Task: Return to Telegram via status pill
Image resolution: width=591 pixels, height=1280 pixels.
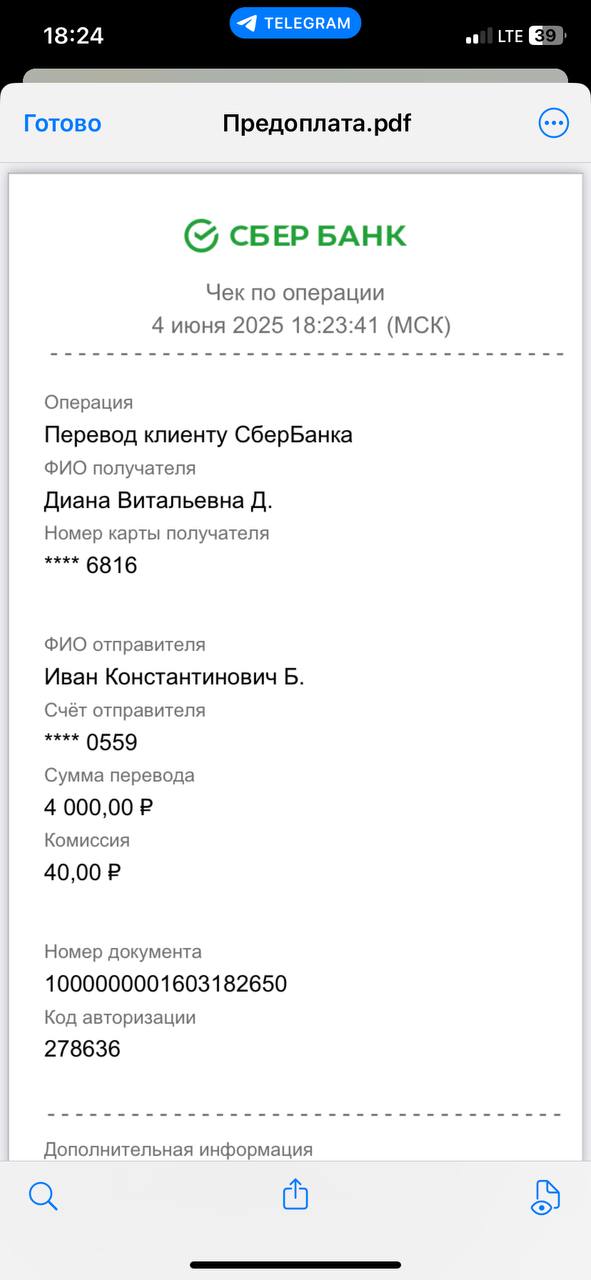Action: point(295,23)
